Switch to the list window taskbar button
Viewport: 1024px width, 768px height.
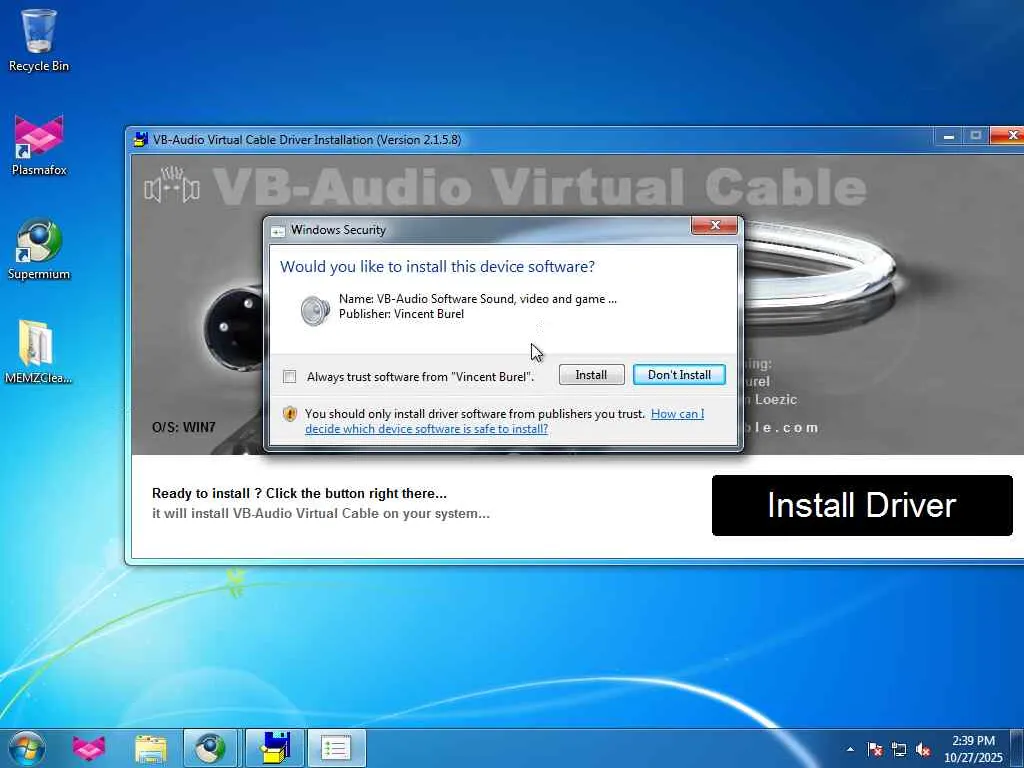coord(336,748)
